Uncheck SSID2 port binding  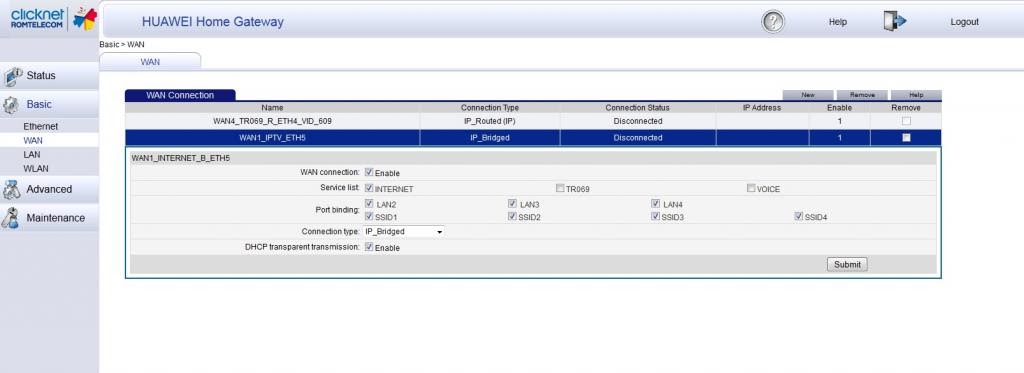[513, 216]
